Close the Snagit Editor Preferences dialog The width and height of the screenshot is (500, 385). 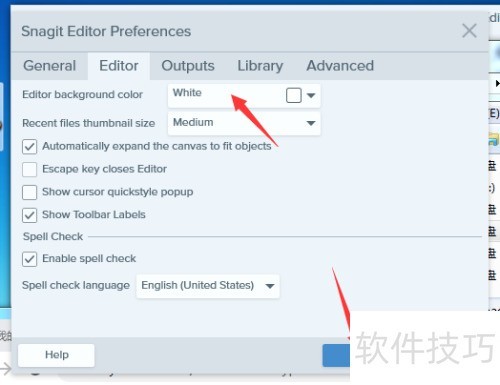tap(469, 31)
